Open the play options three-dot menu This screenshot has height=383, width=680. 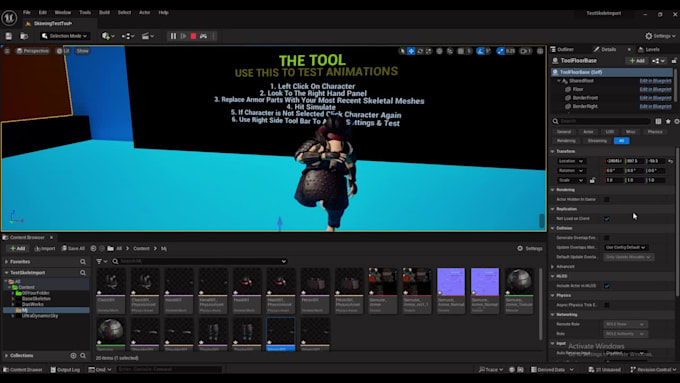(214, 36)
